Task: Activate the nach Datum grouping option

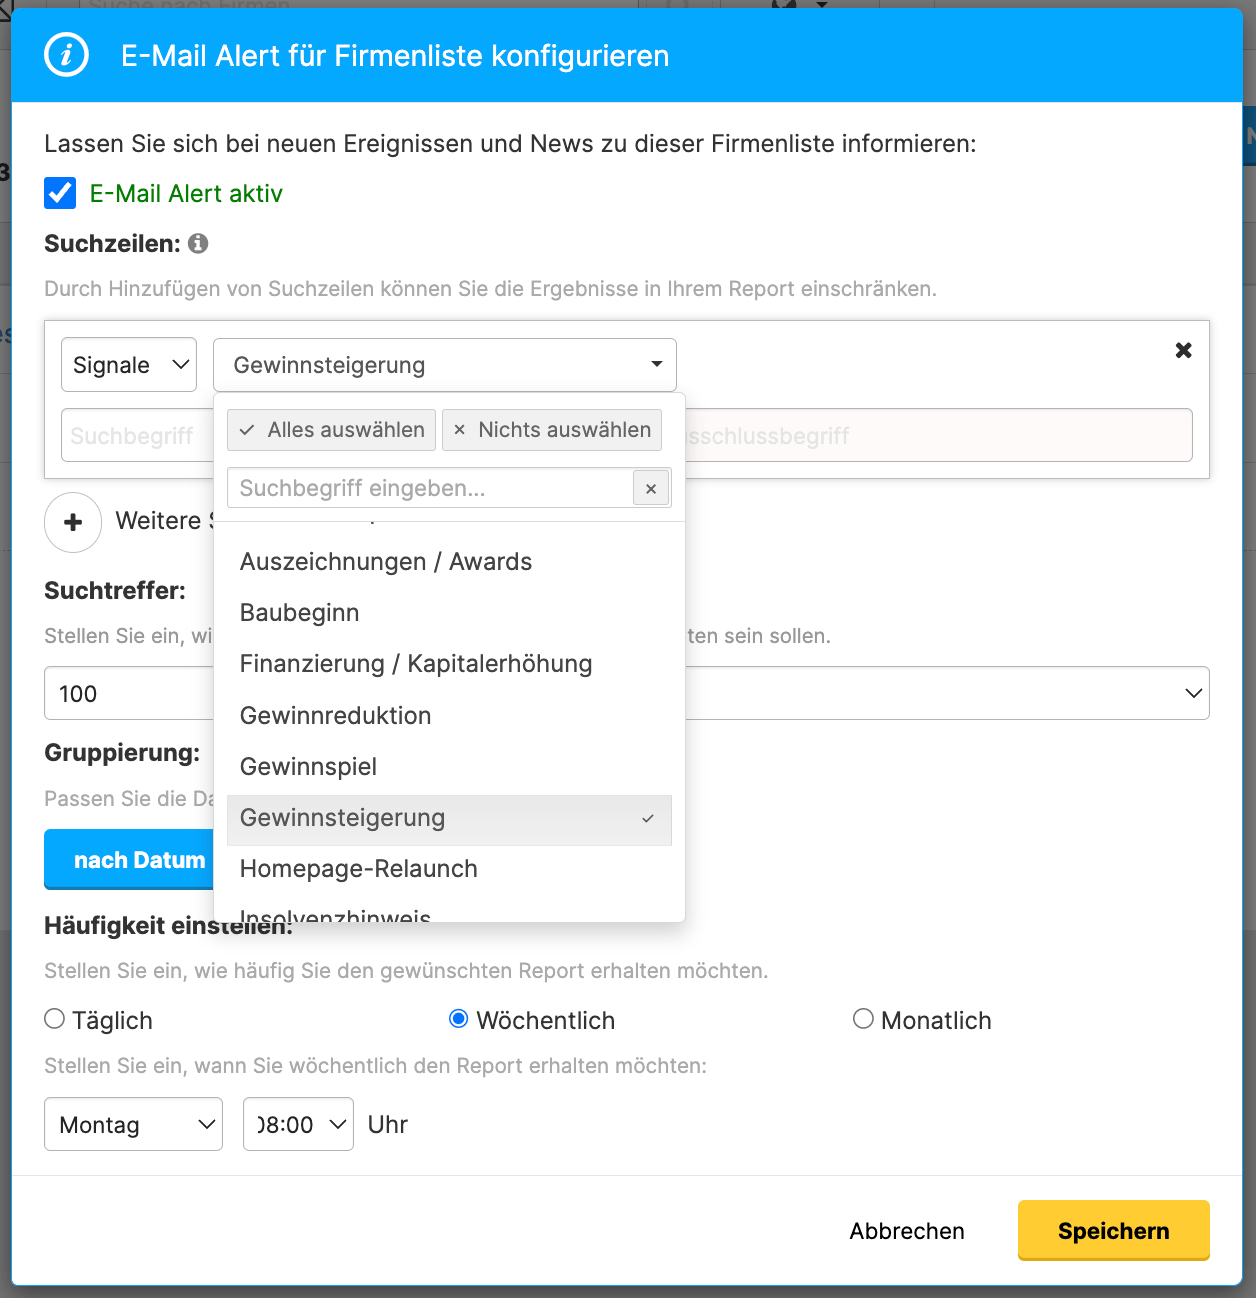Action: pyautogui.click(x=140, y=859)
